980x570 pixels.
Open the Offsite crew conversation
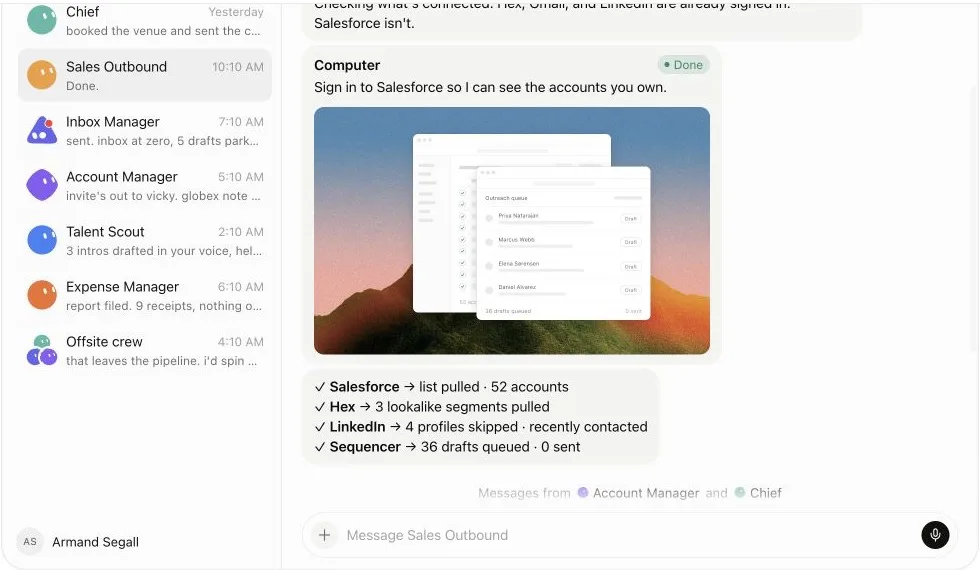pos(145,351)
